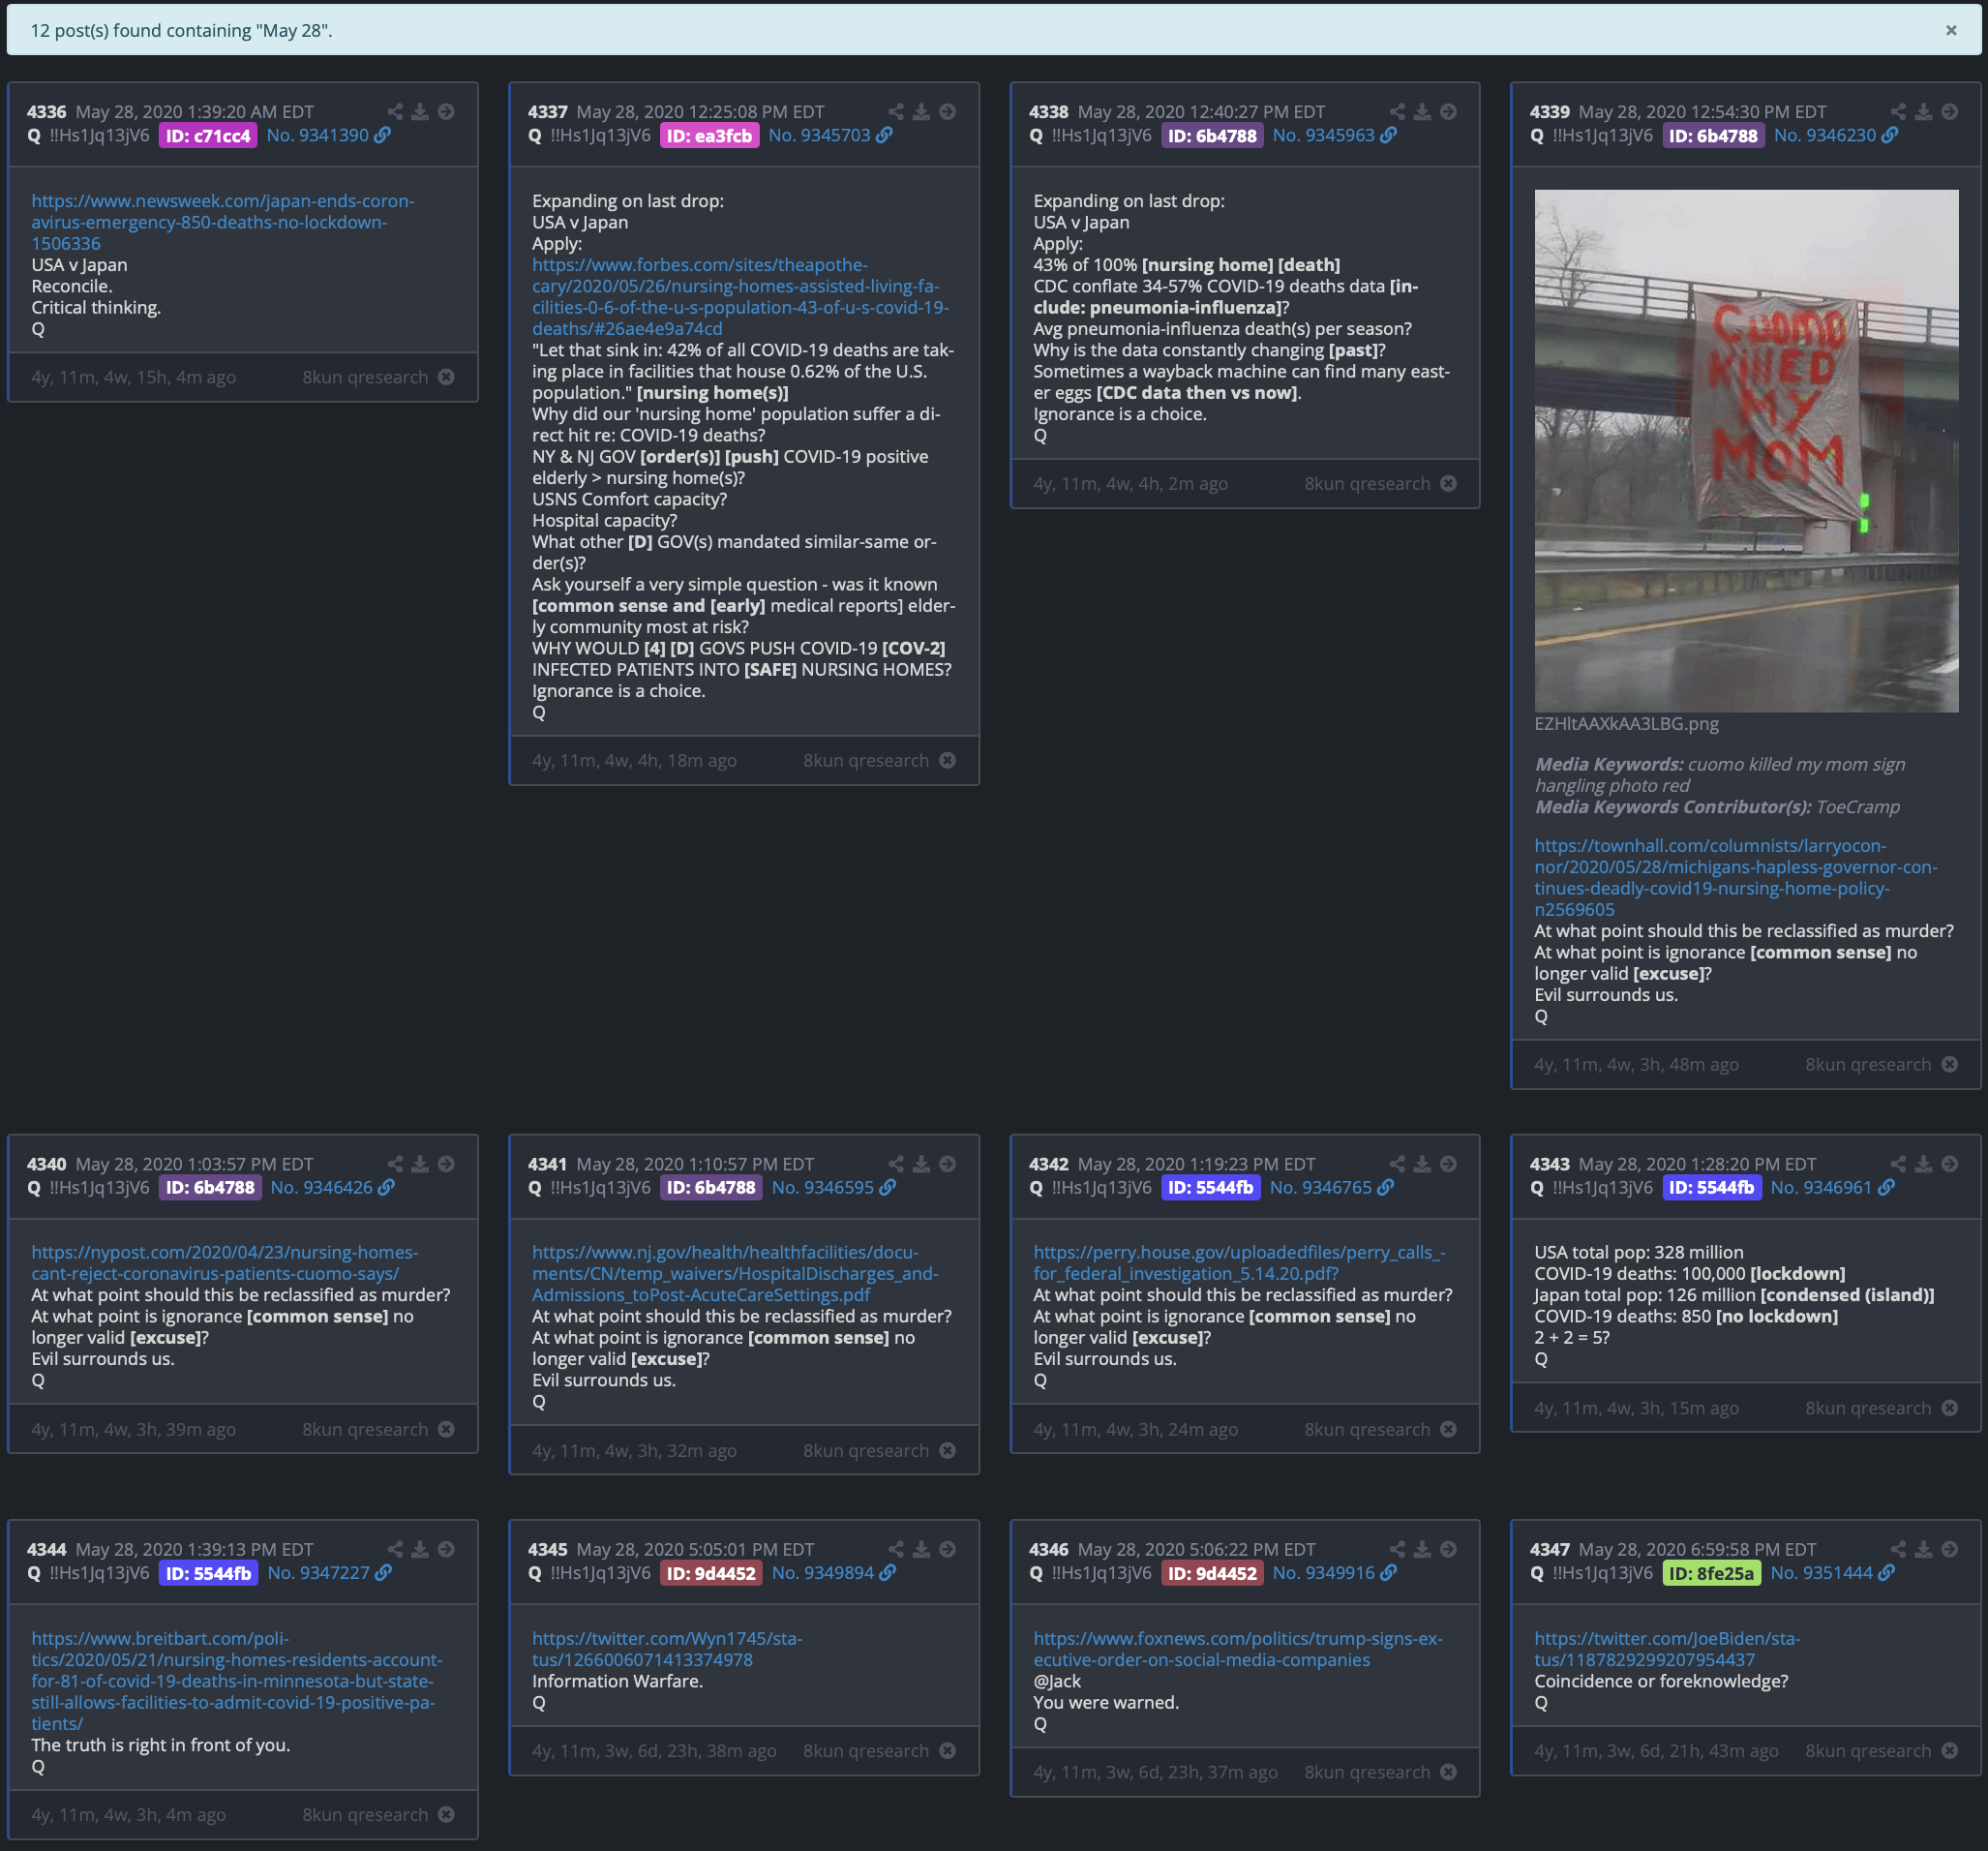Image resolution: width=1988 pixels, height=1851 pixels.
Task: Open the Forbes nursing homes article link
Action: click(x=740, y=296)
